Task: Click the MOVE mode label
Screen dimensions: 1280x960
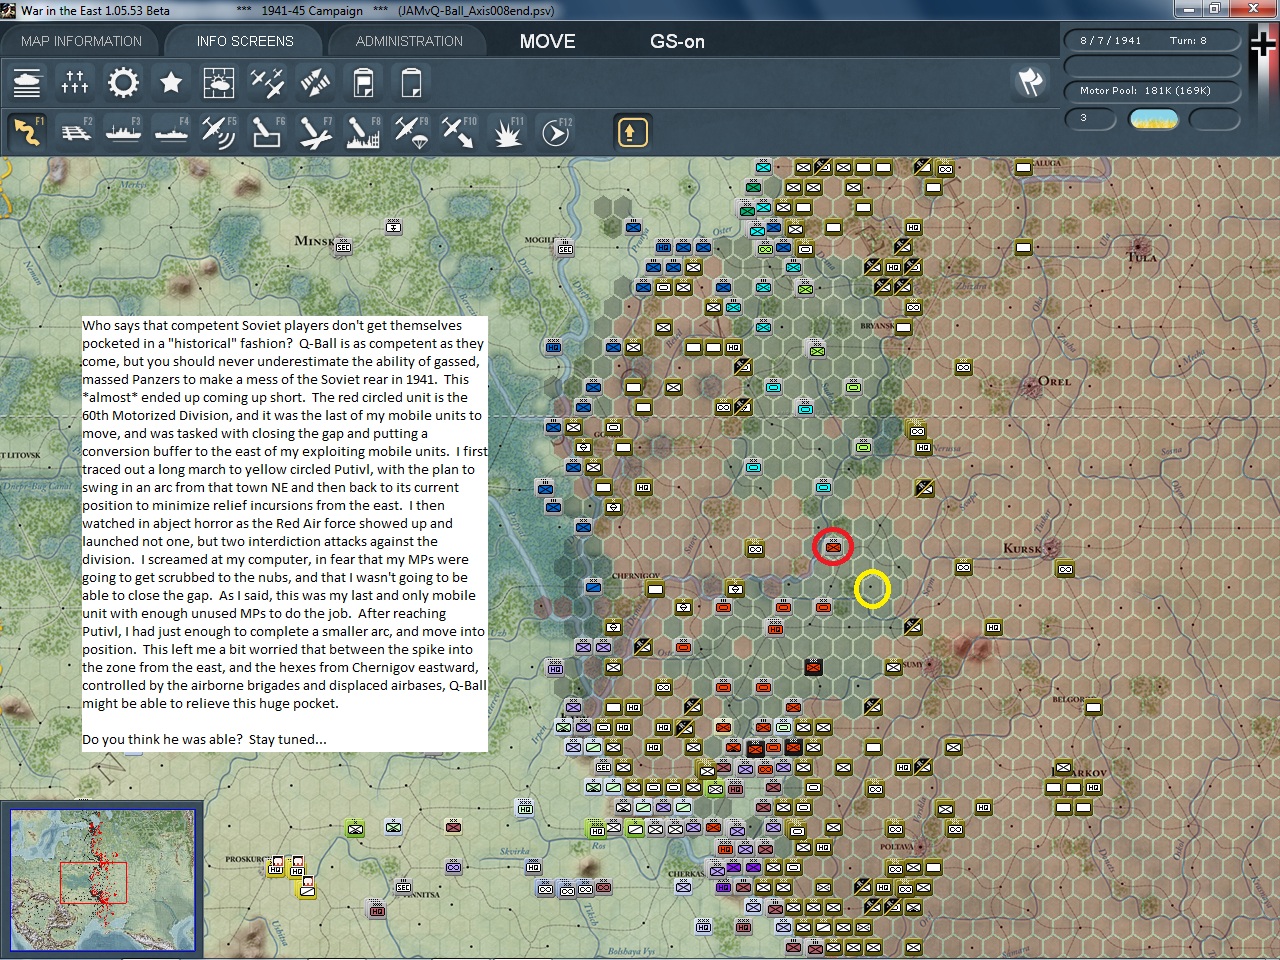Action: coord(547,41)
